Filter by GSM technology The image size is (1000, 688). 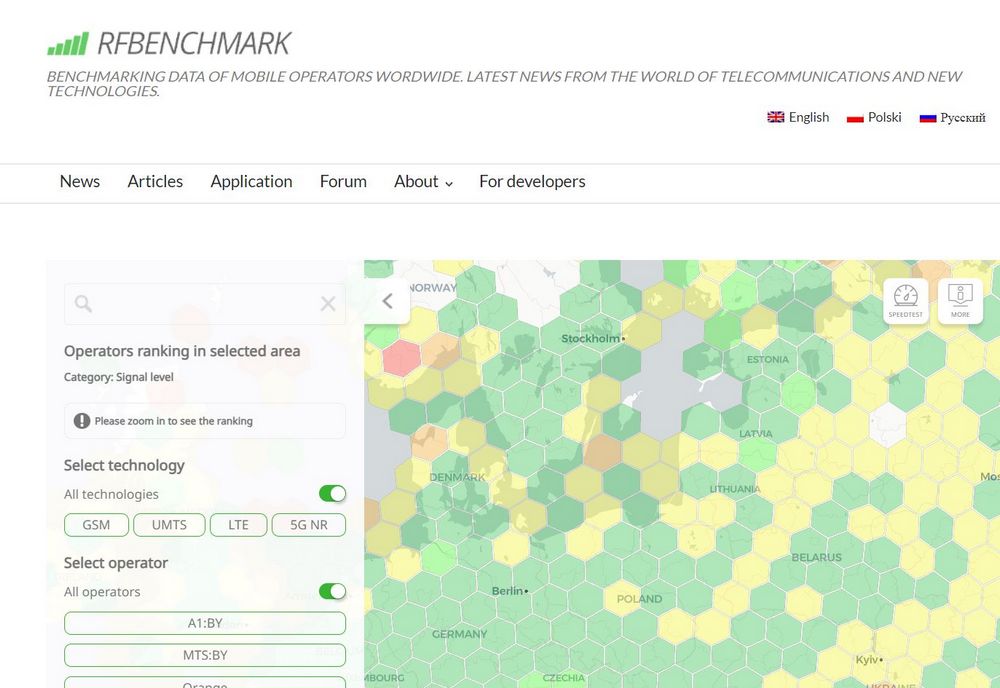point(96,525)
